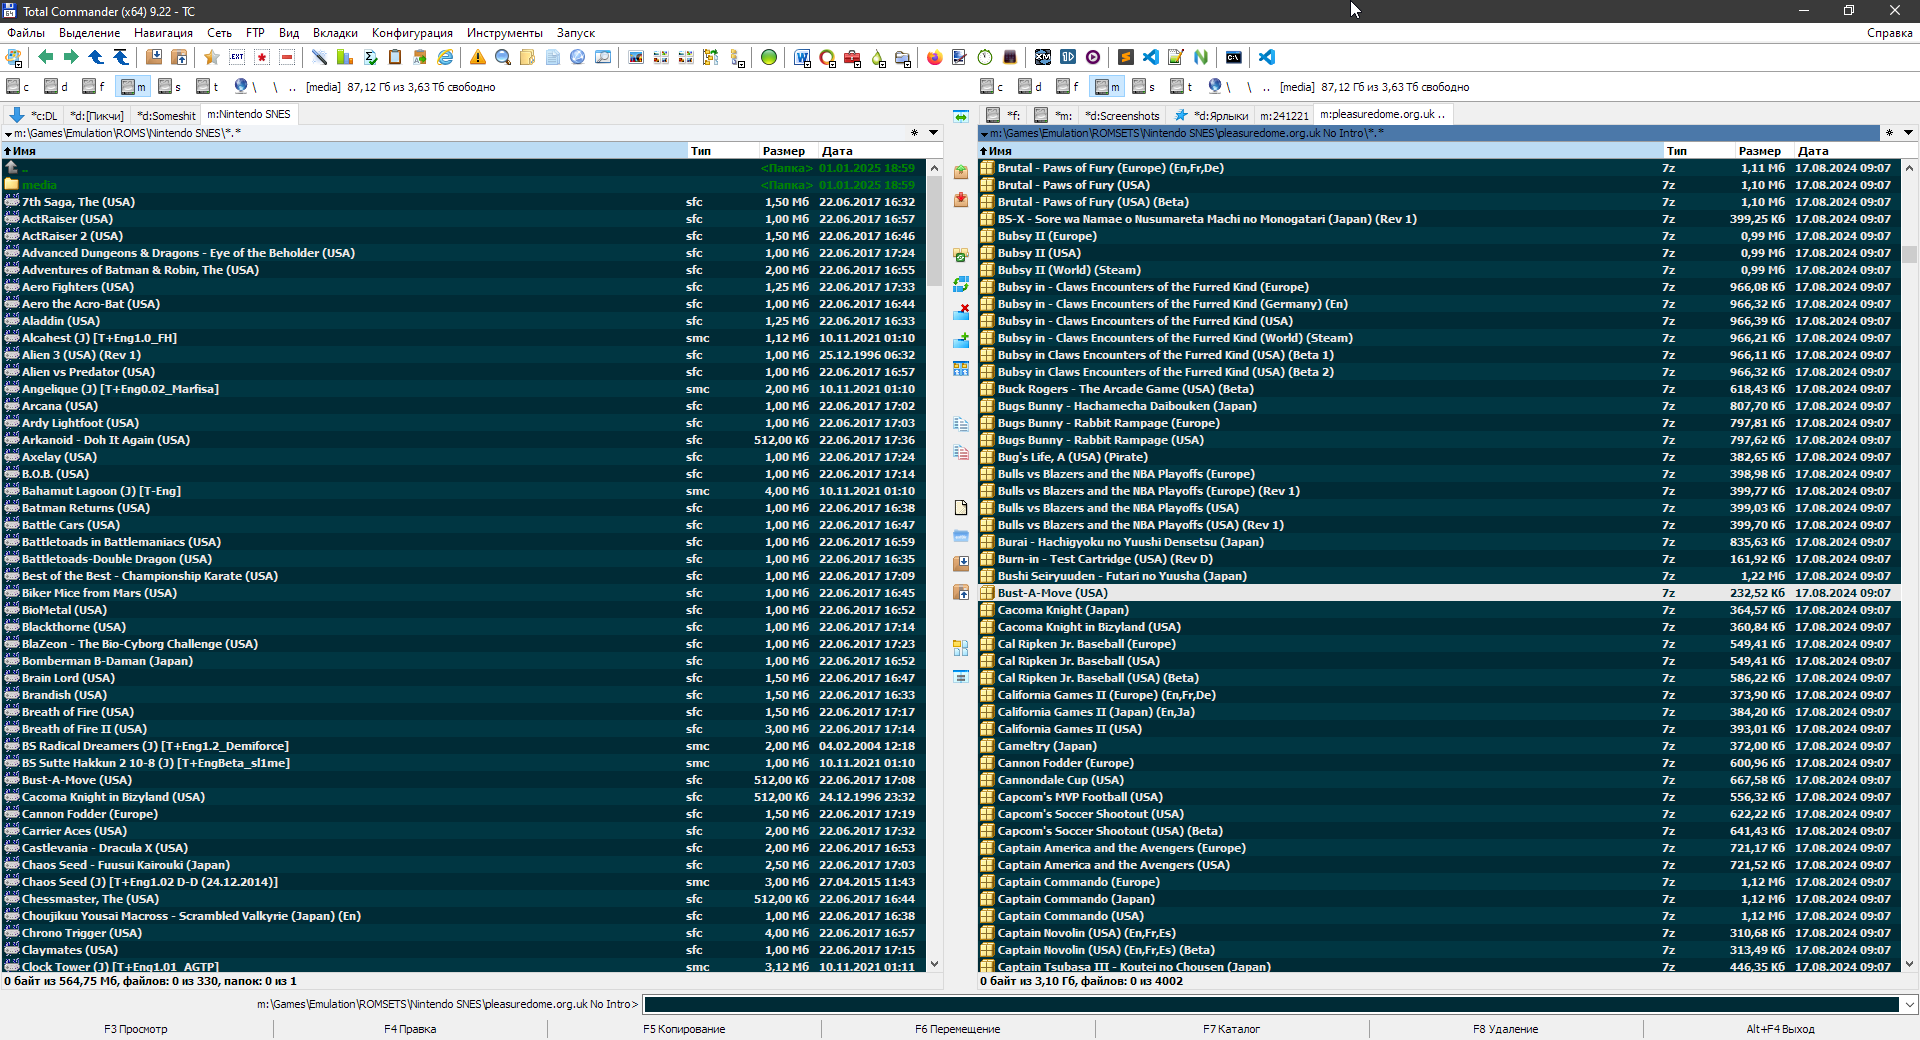The width and height of the screenshot is (1920, 1040).
Task: Open Internet Explorer toolbar icon
Action: pyautogui.click(x=445, y=58)
